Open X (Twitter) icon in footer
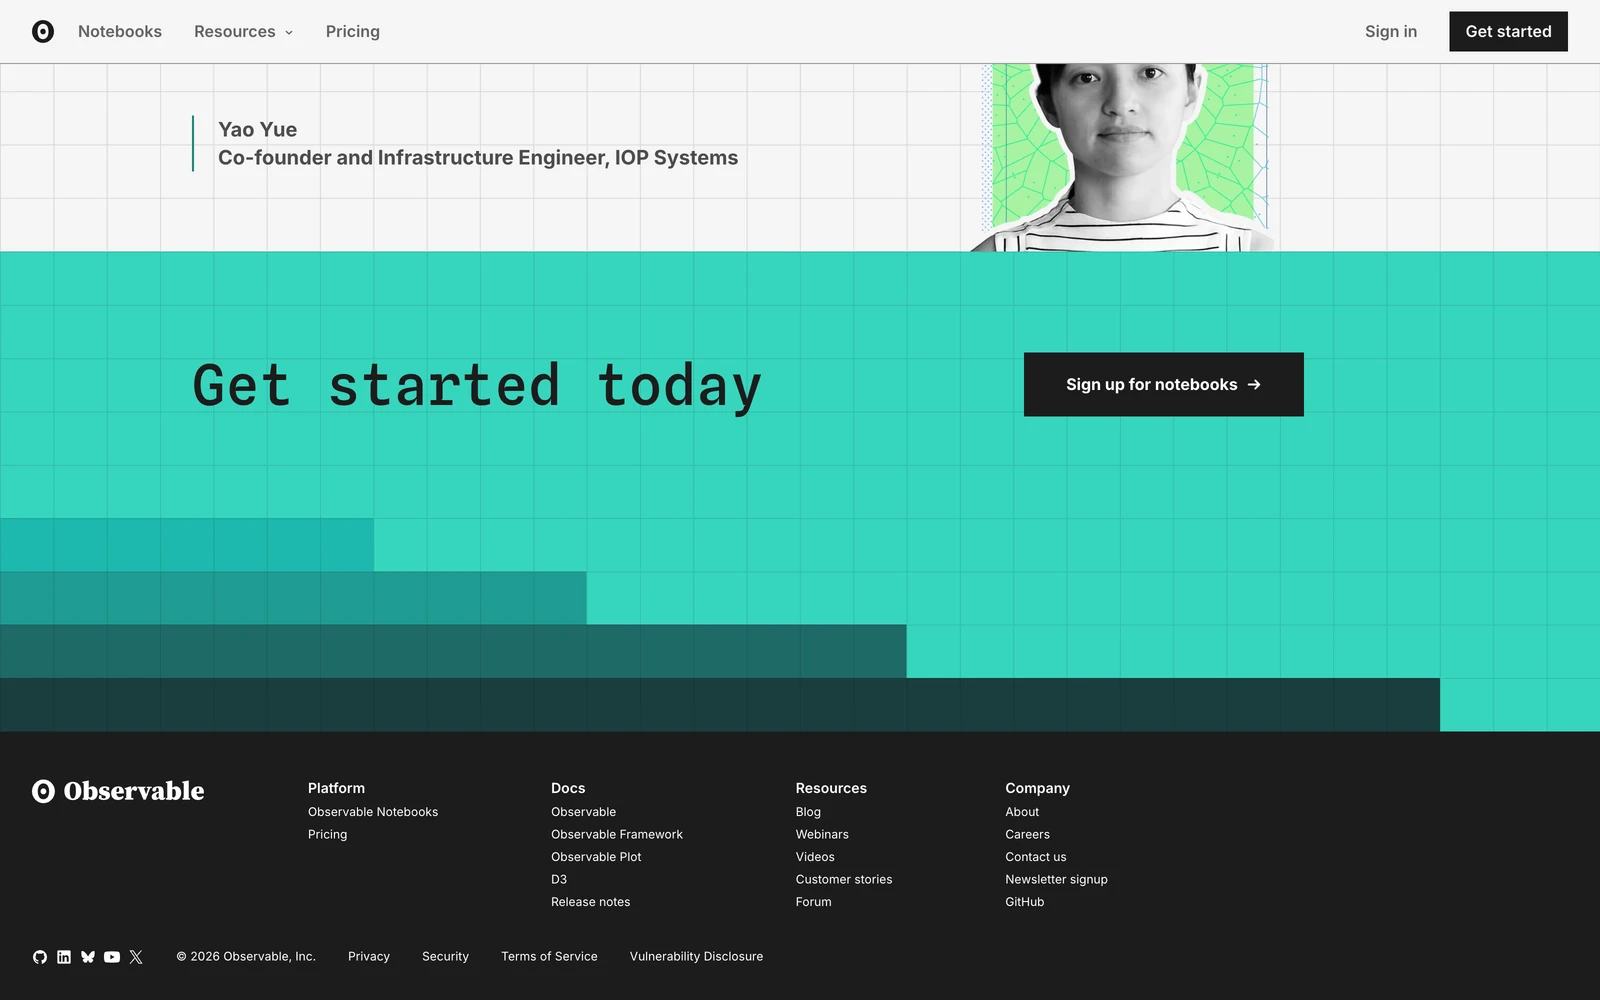 136,957
